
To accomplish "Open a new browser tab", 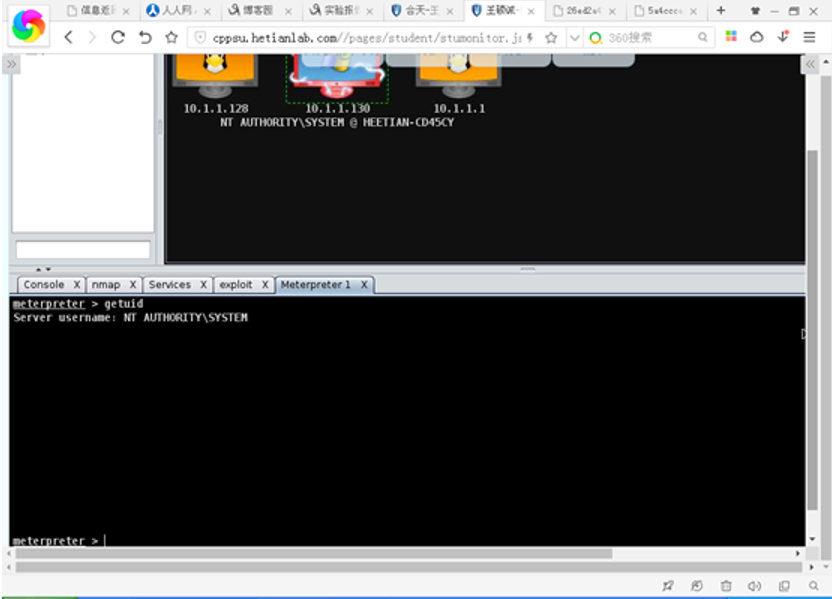I will click(721, 11).
